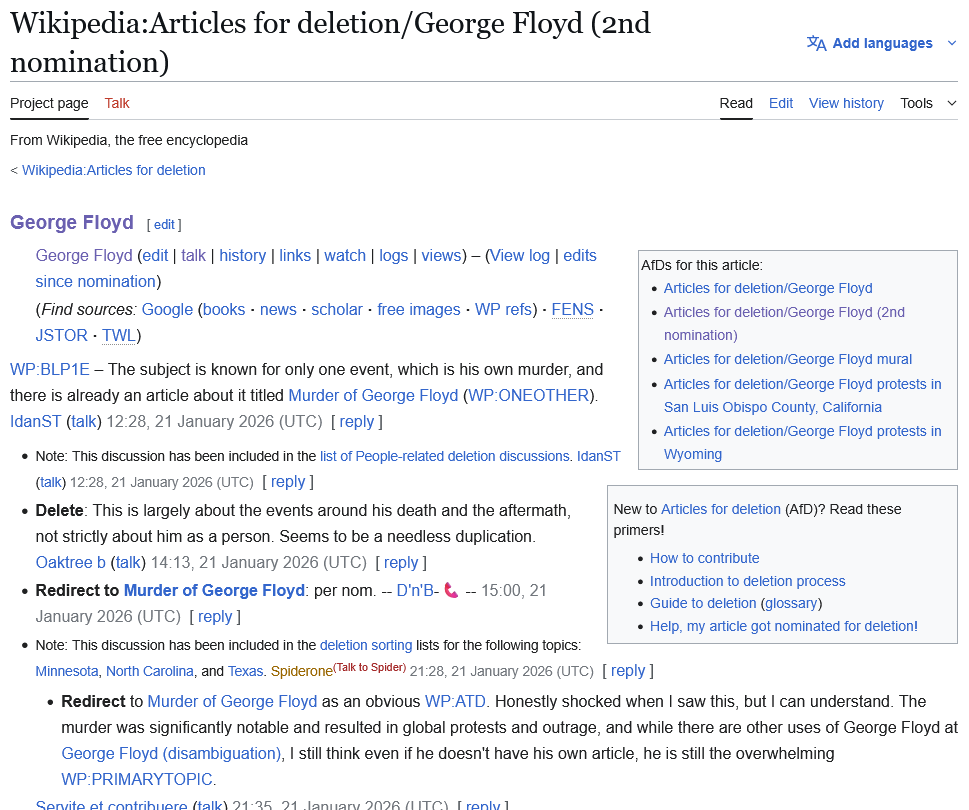The width and height of the screenshot is (969, 810).
Task: Open the North Carolina deletion sorting list
Action: pyautogui.click(x=150, y=672)
